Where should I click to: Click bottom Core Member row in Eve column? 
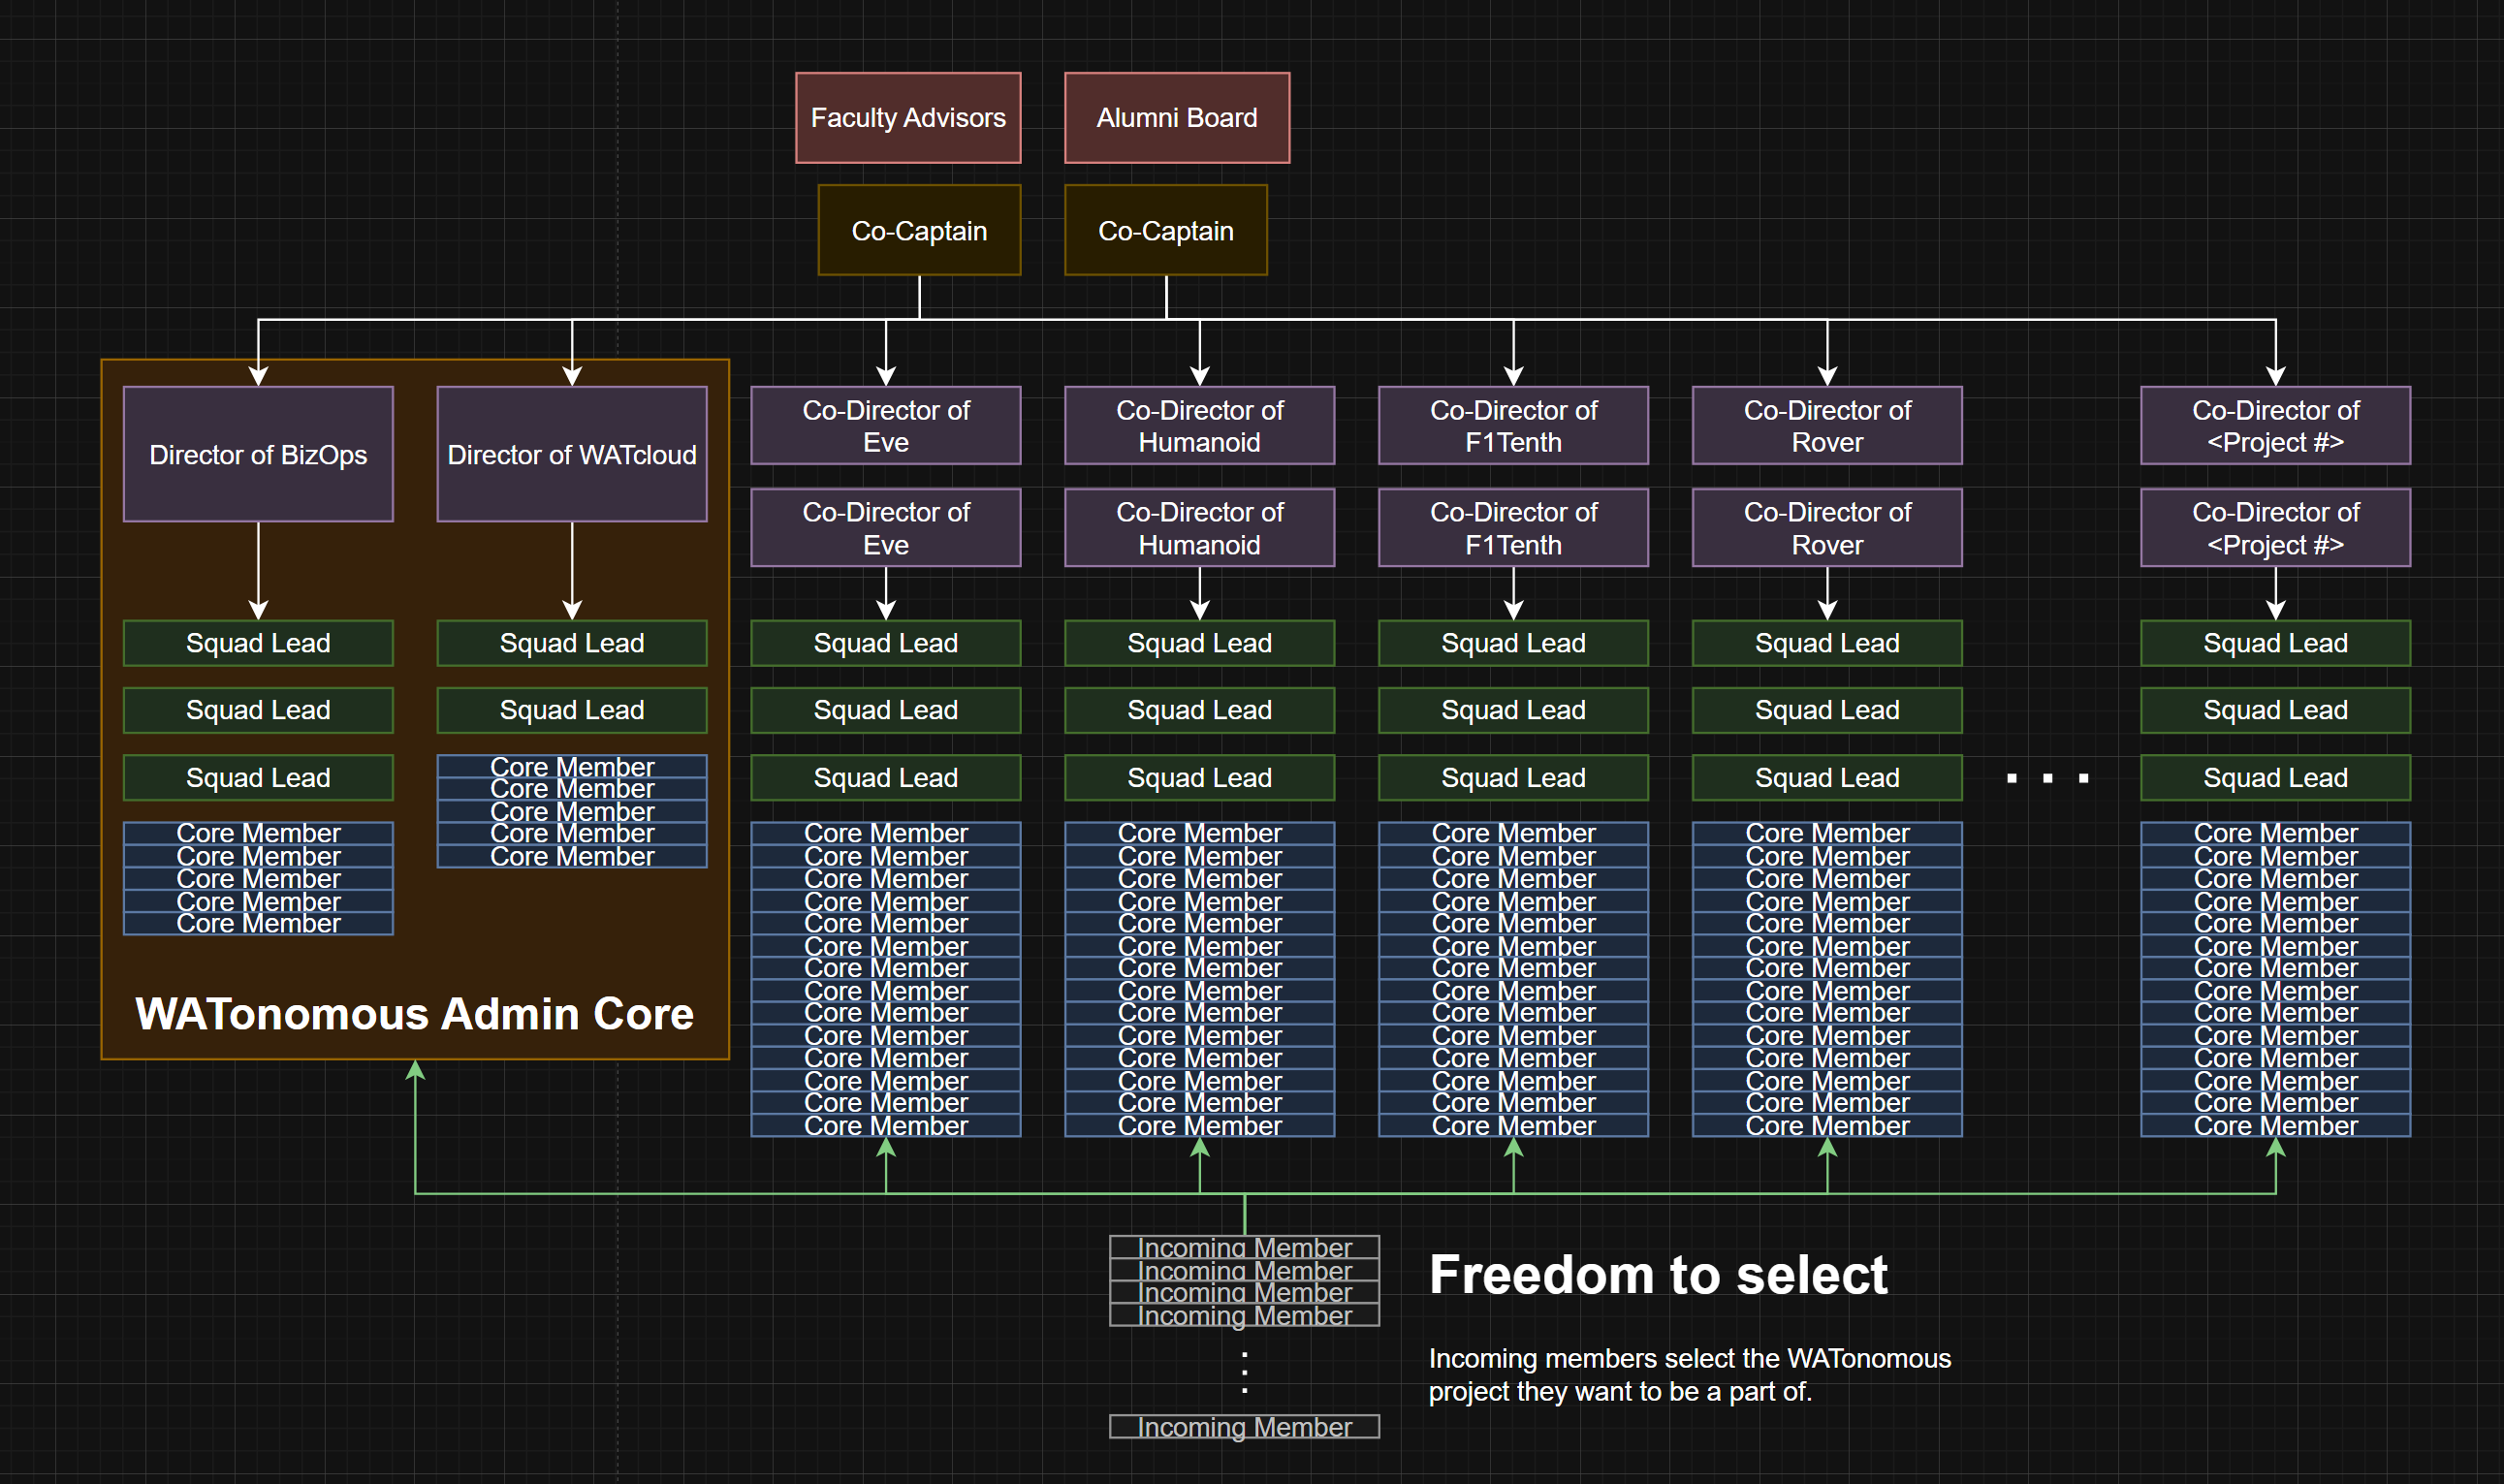coord(886,1126)
